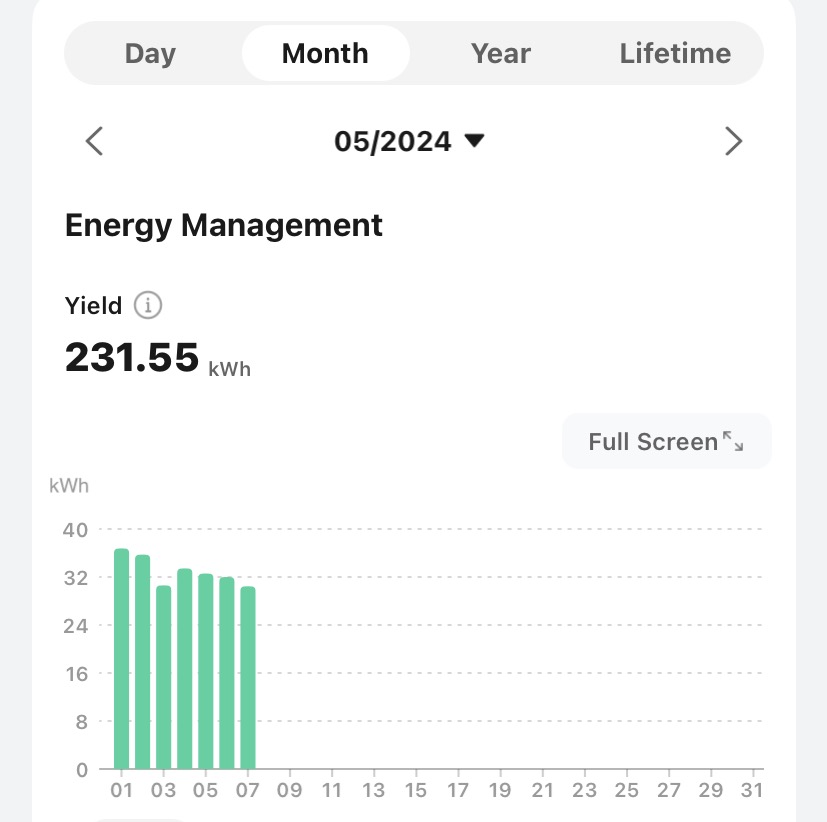Select the day 03 yield bar
The width and height of the screenshot is (827, 822).
click(163, 678)
